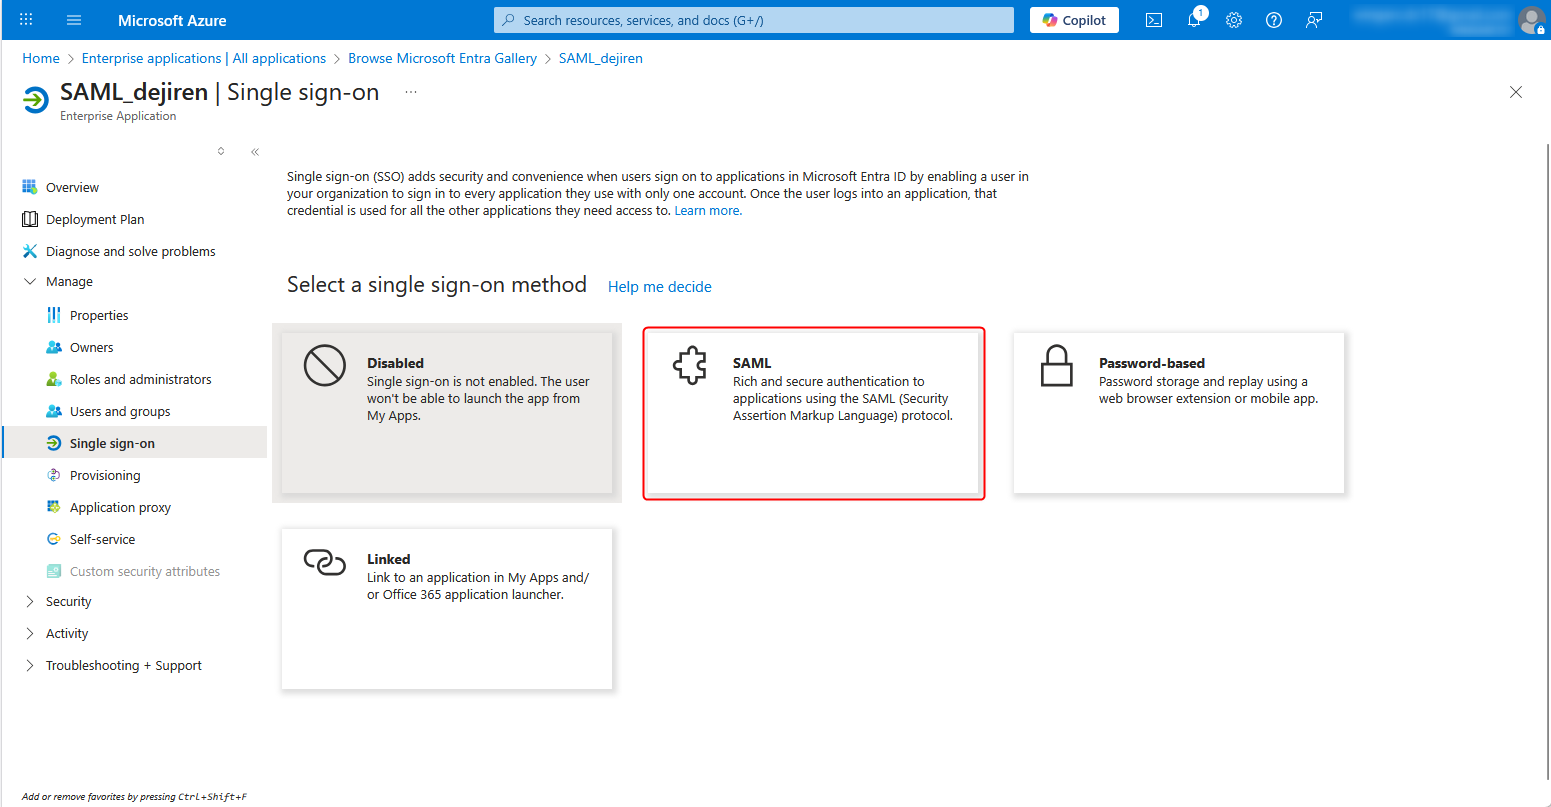The height and width of the screenshot is (807, 1551).
Task: Expand the Security section
Action: tap(30, 602)
